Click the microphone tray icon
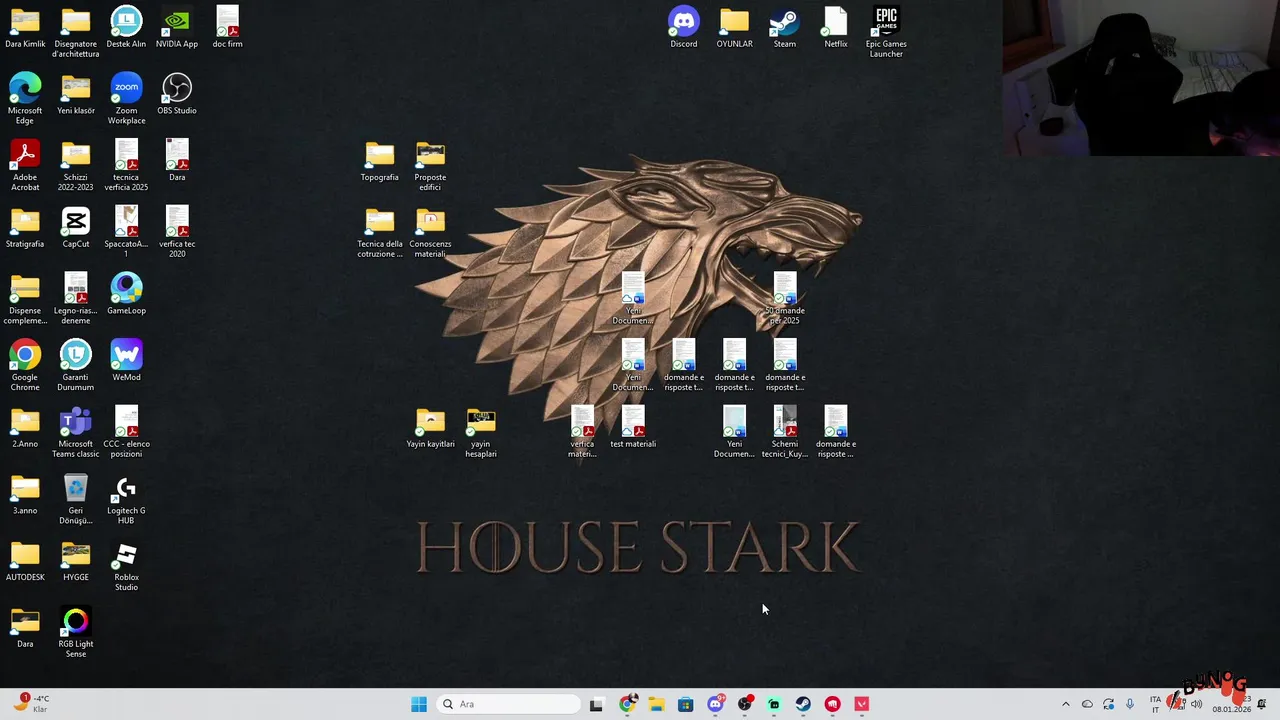Screen dimensions: 1280x720 (x=1130, y=704)
